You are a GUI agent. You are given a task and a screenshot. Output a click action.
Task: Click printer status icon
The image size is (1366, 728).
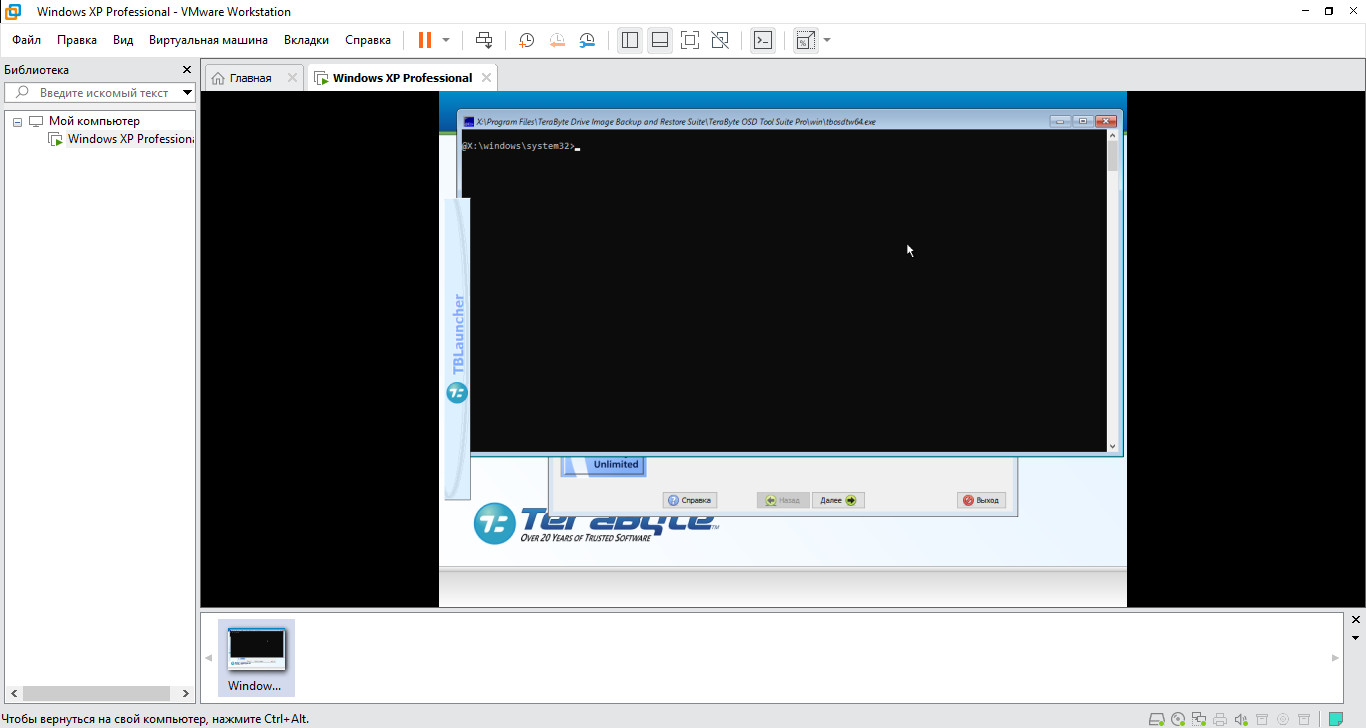pos(1220,718)
